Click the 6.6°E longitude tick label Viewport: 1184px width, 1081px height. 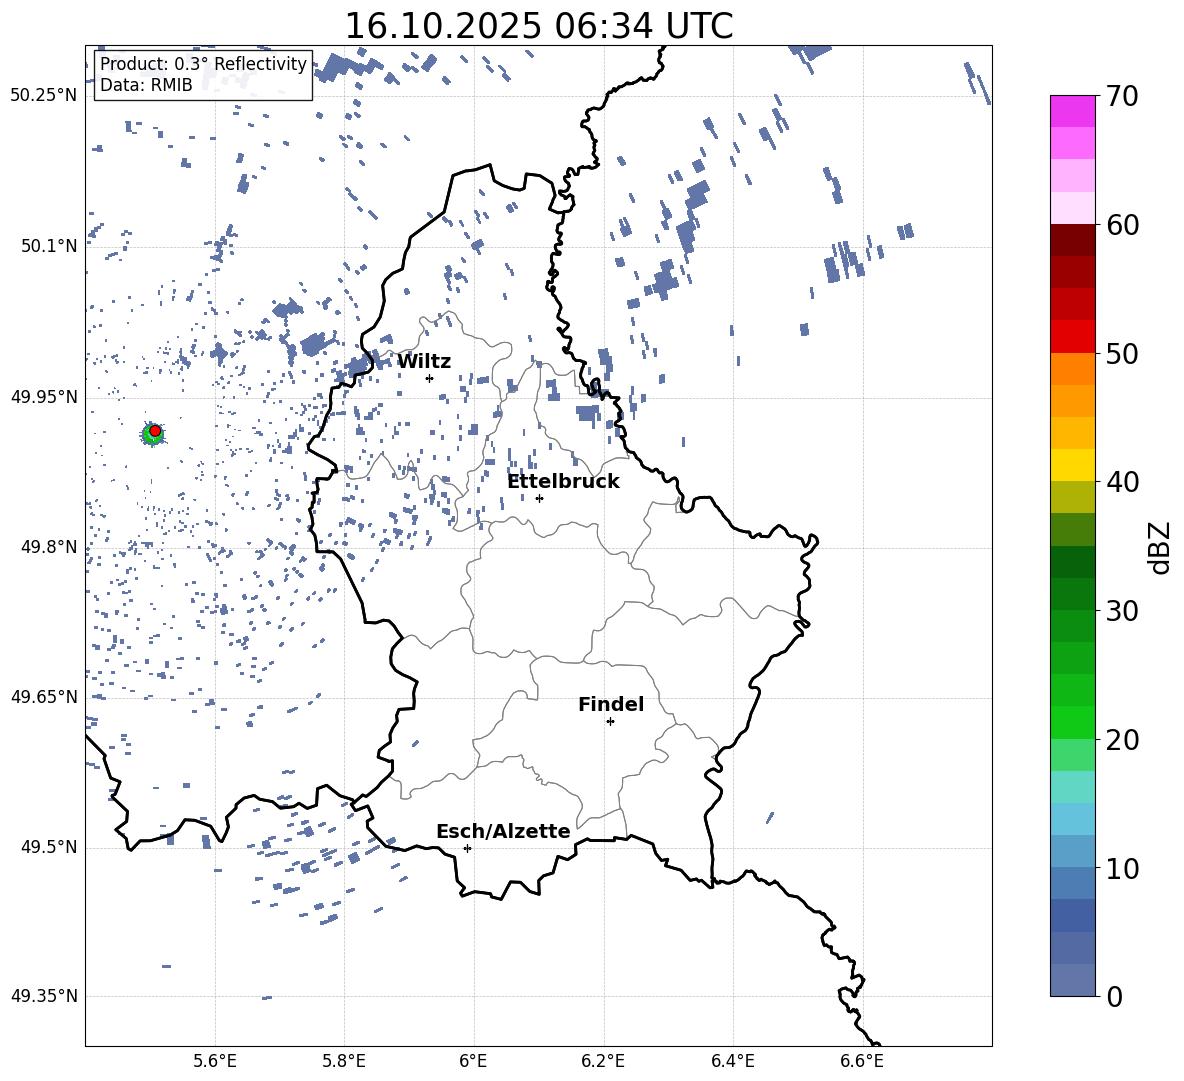pyautogui.click(x=862, y=1061)
